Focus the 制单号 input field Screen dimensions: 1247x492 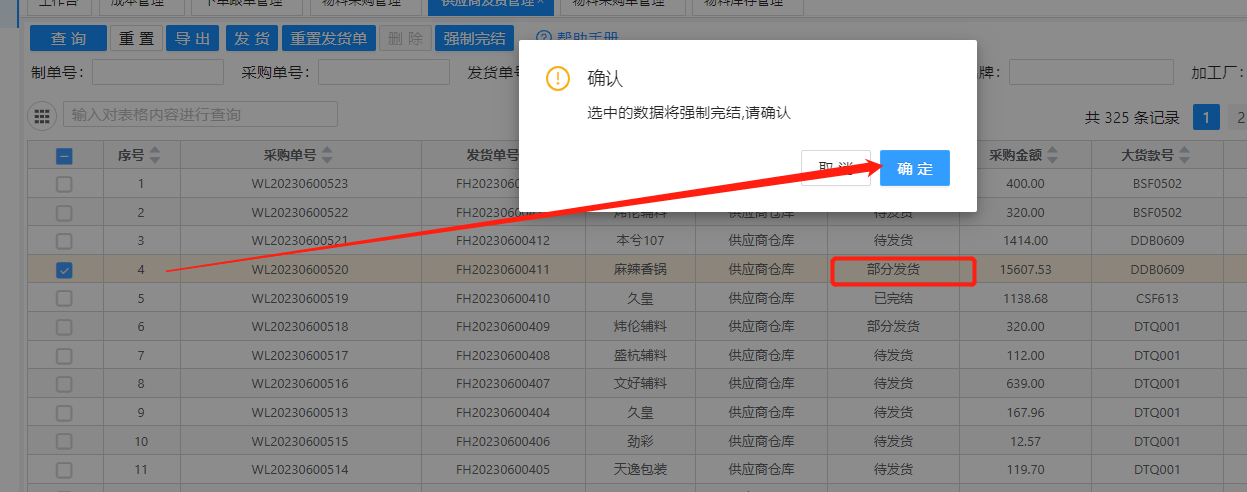[157, 72]
